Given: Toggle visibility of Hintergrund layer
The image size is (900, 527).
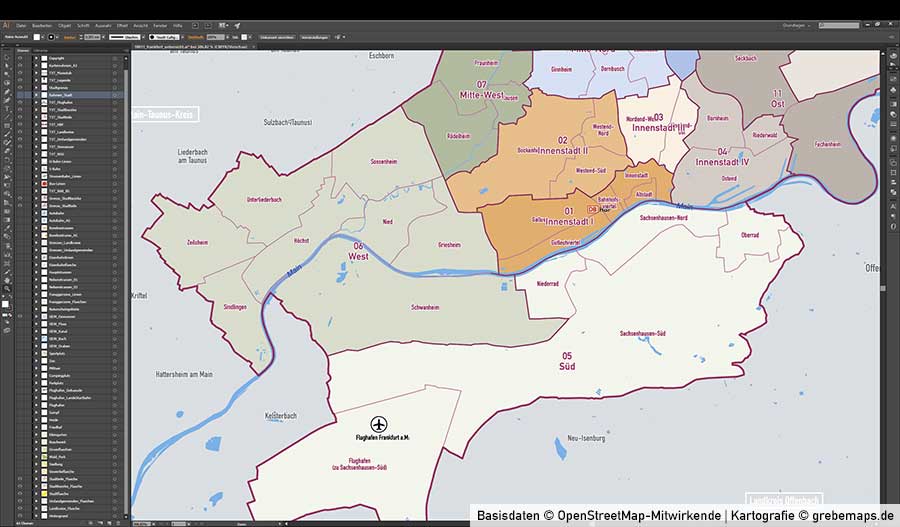Looking at the screenshot, I should pyautogui.click(x=20, y=516).
